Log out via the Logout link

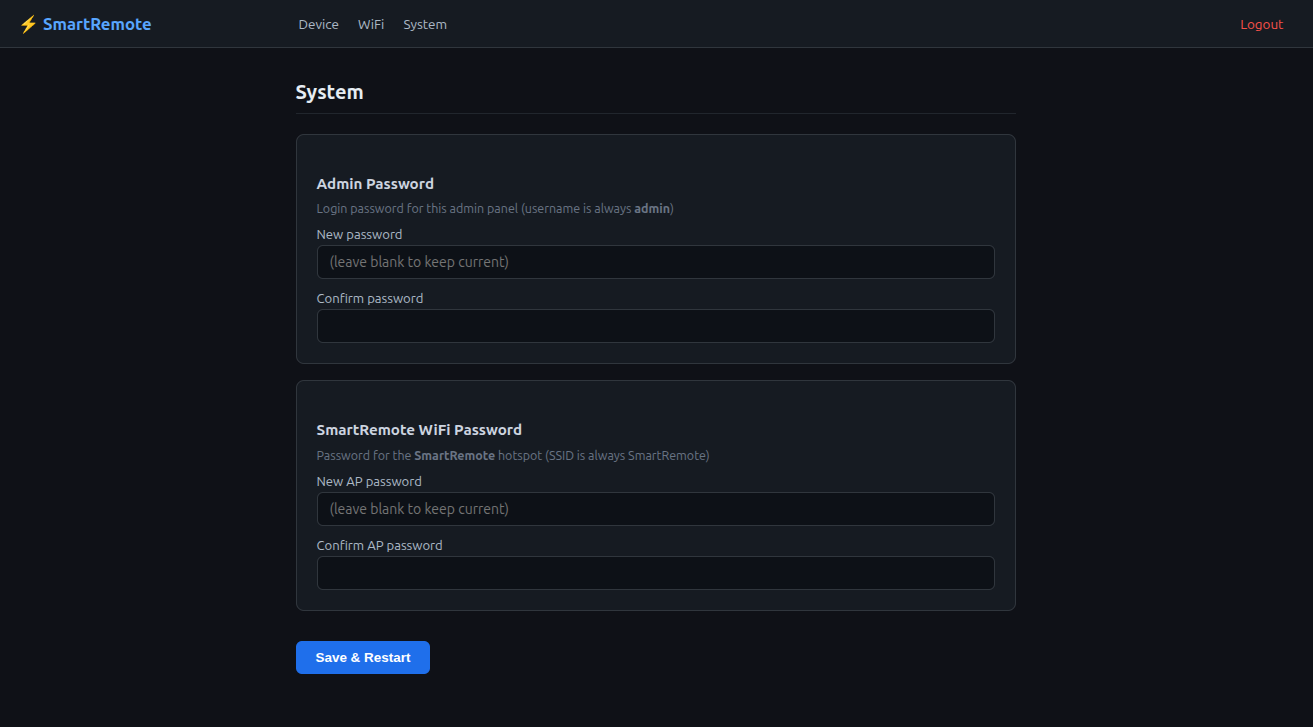point(1261,24)
